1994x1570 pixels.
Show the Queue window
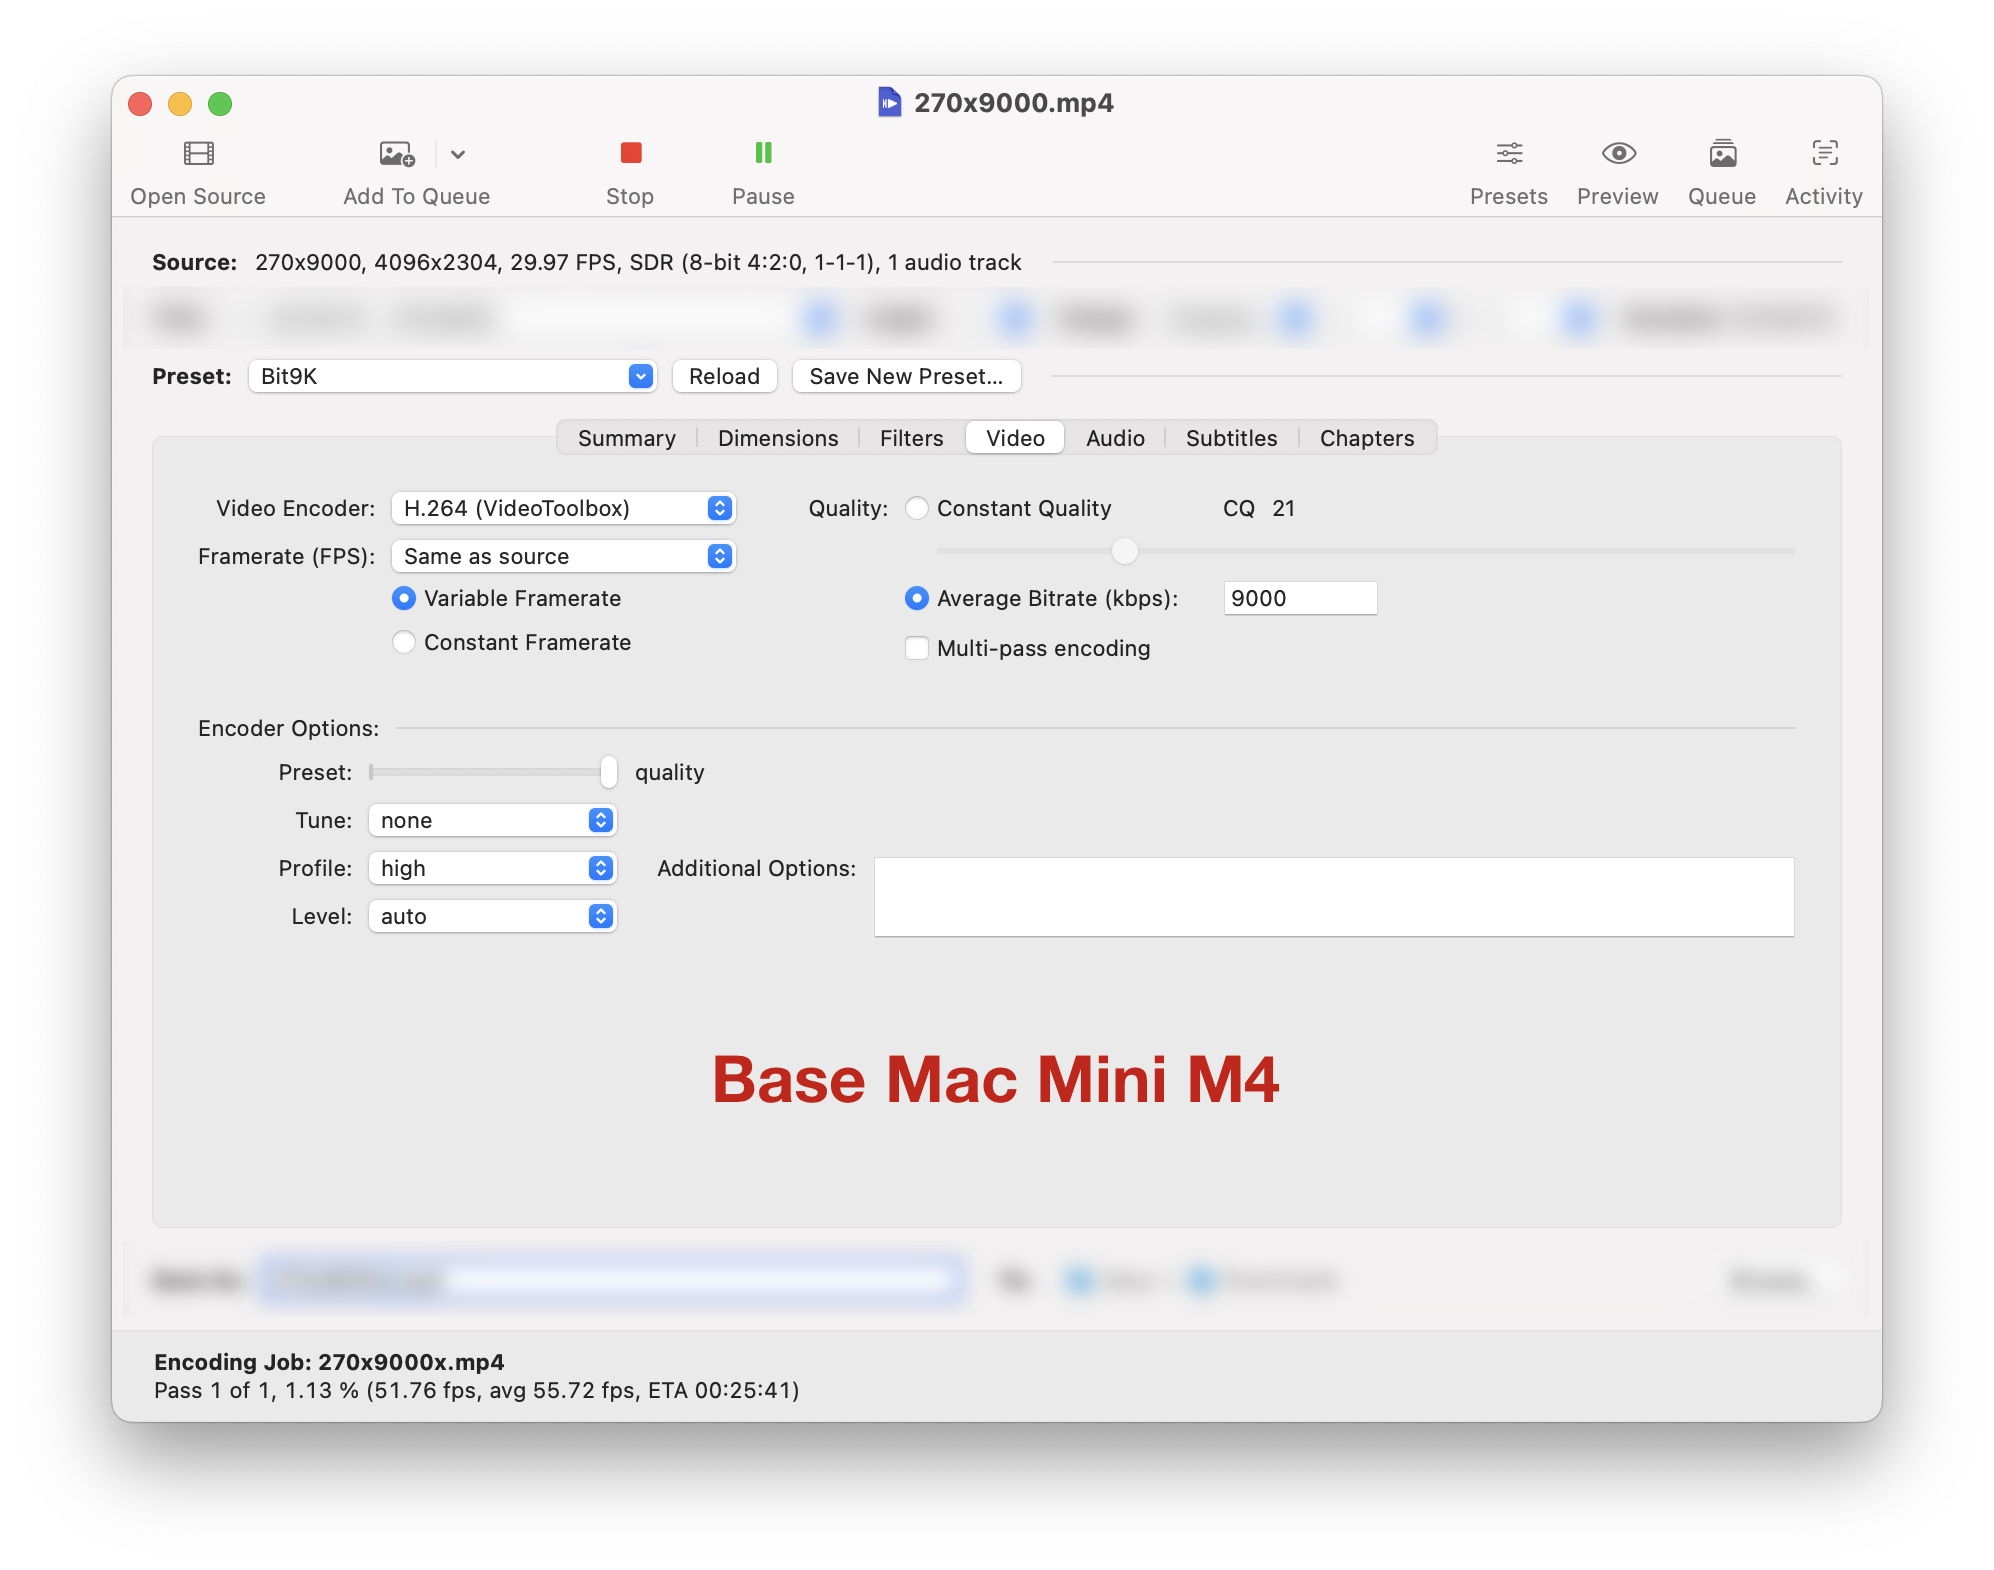pyautogui.click(x=1721, y=153)
